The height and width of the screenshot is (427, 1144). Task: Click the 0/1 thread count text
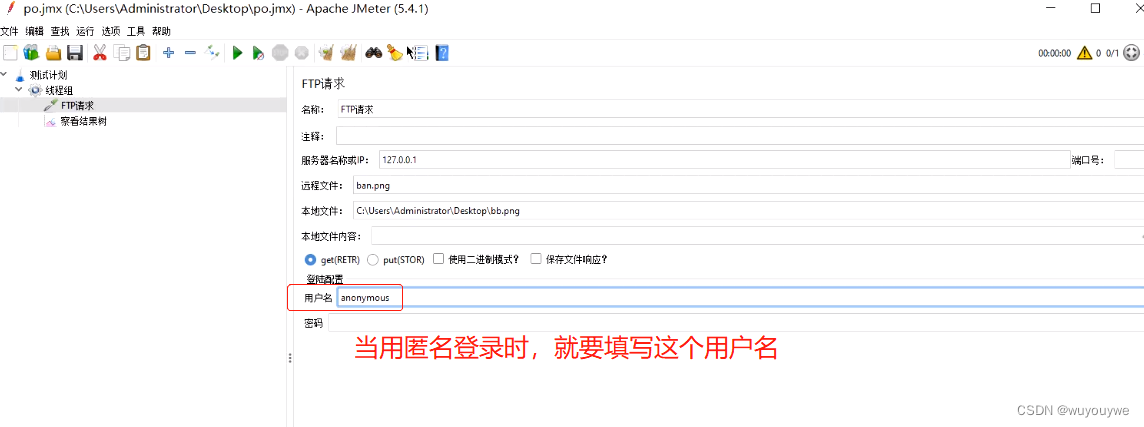point(1113,53)
